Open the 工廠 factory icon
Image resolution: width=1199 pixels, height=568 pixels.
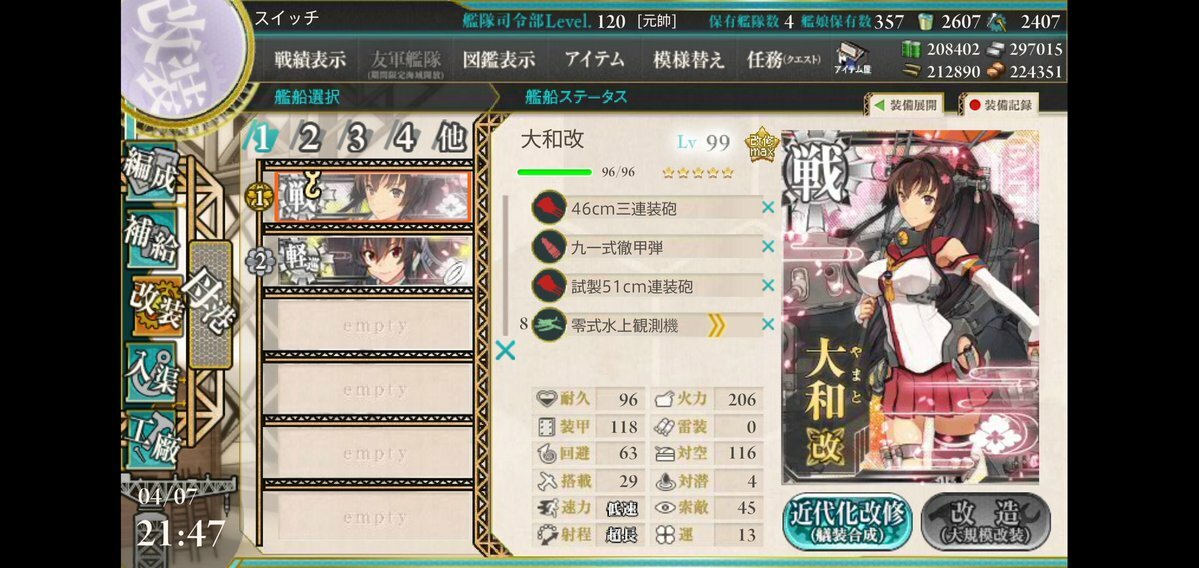[x=151, y=440]
